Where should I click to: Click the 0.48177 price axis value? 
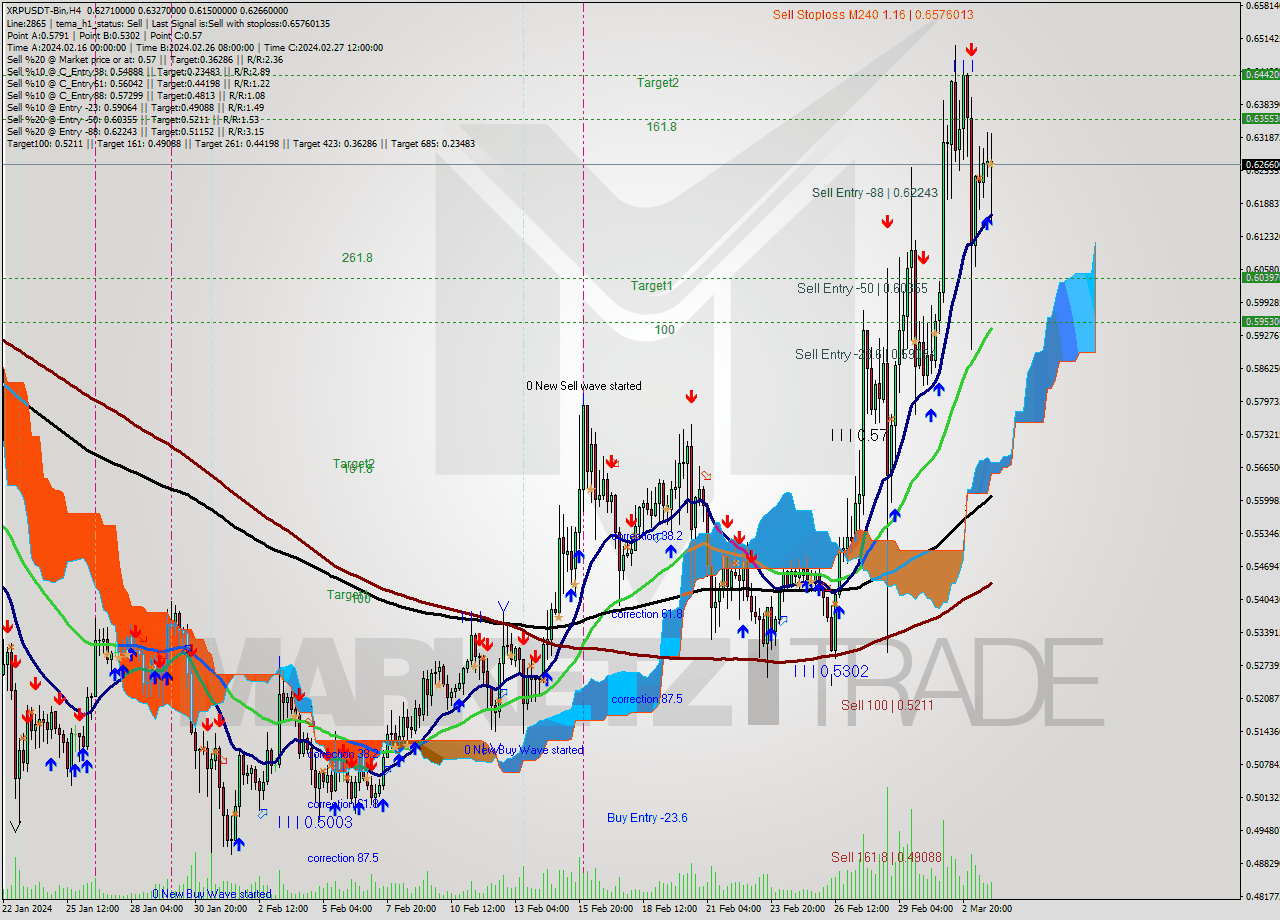point(1261,895)
